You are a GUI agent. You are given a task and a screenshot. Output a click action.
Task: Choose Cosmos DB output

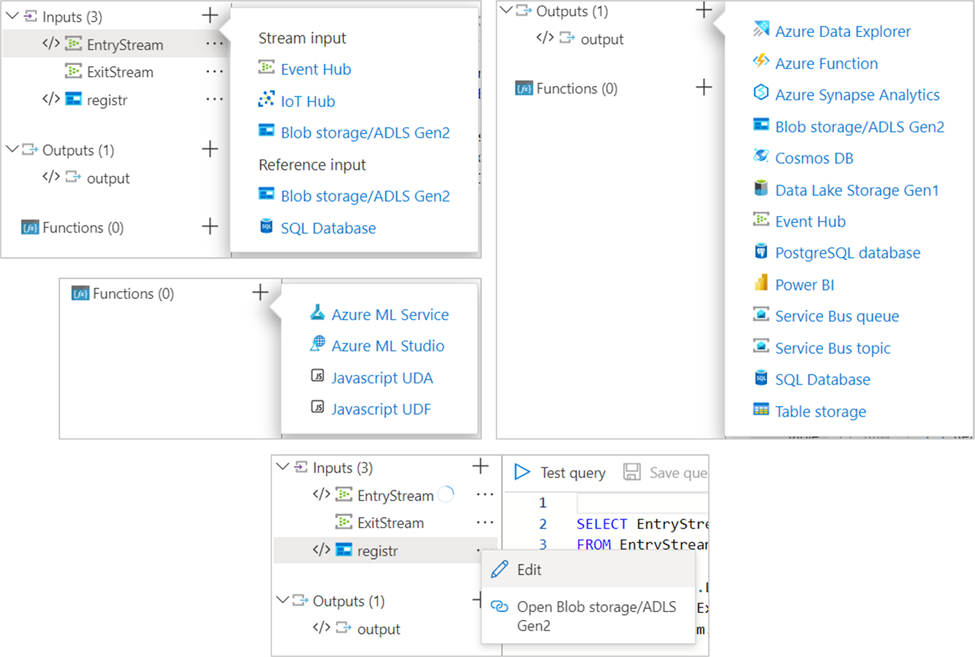814,158
